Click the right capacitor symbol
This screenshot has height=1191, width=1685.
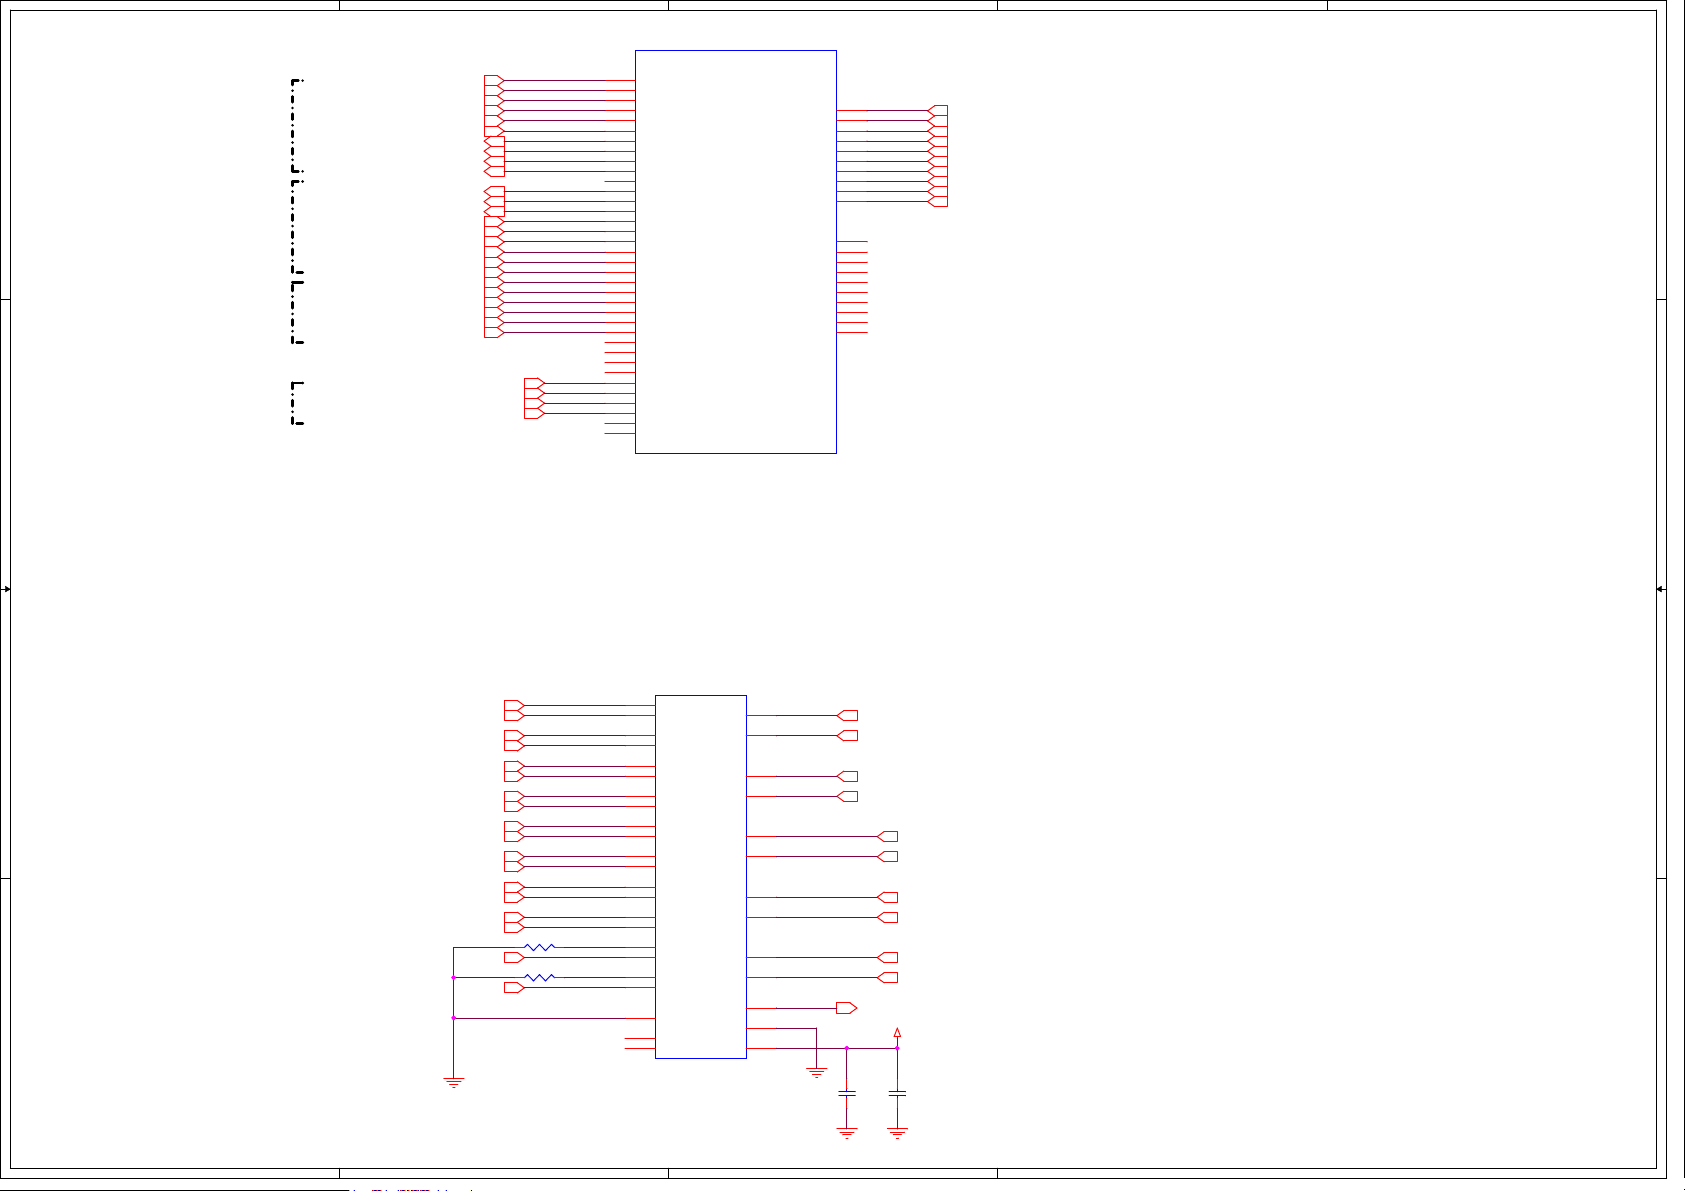[x=898, y=1095]
